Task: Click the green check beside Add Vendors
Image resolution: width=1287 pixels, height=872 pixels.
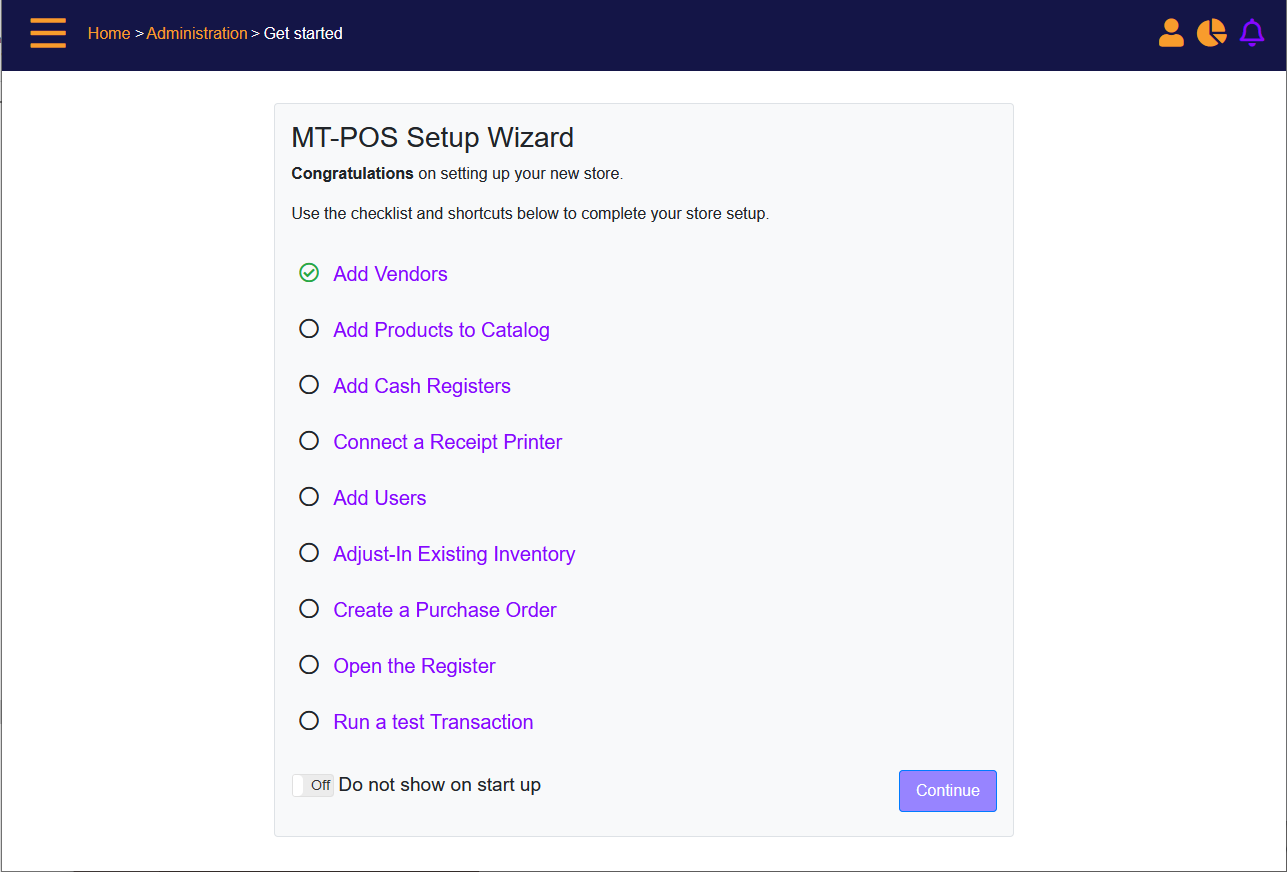Action: click(x=309, y=273)
